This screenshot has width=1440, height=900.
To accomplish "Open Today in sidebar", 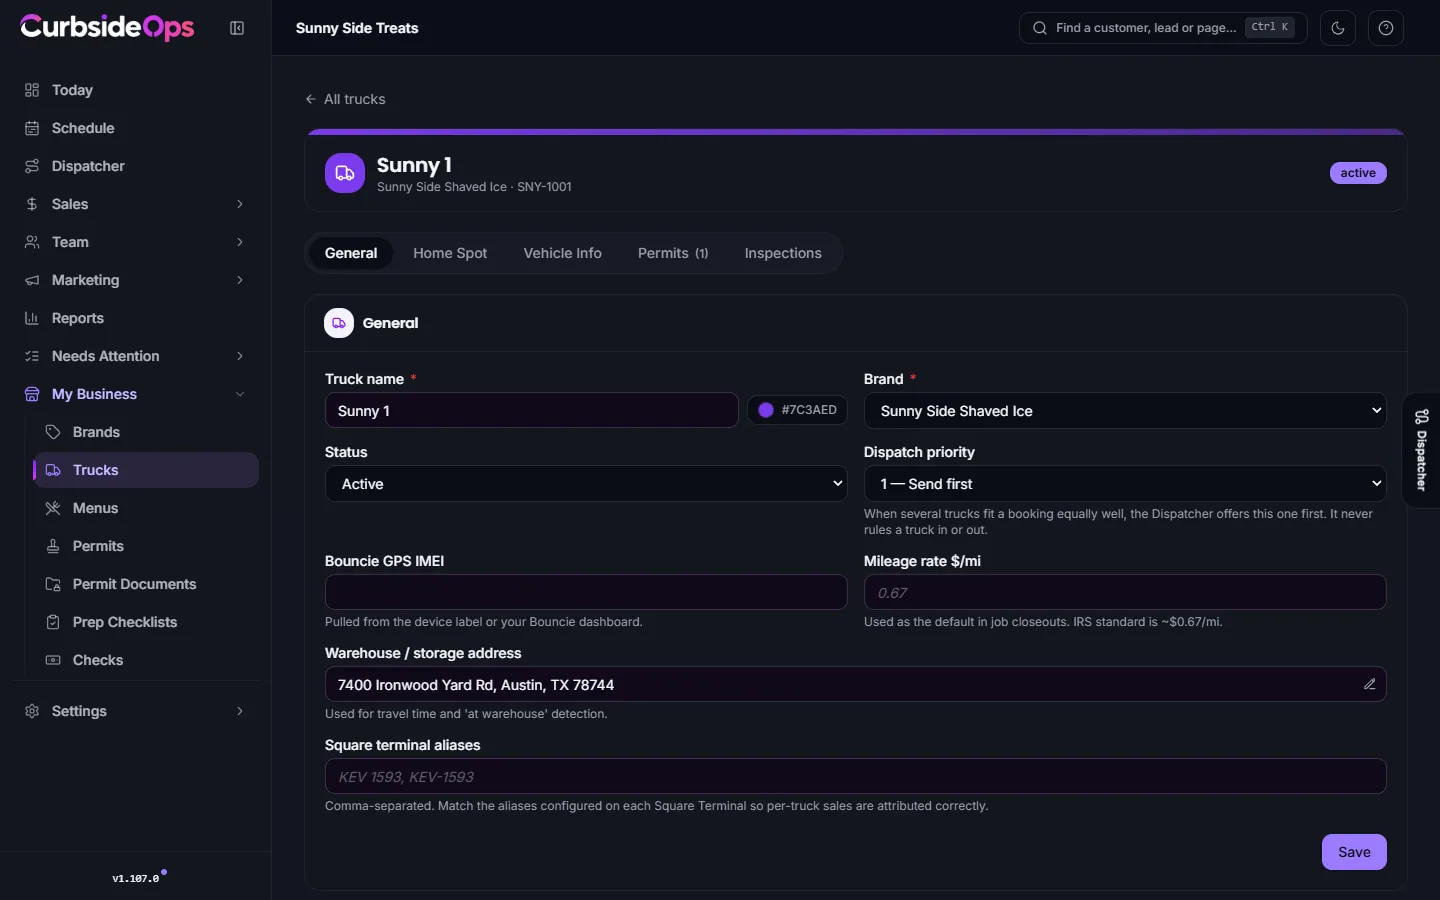I will (135, 90).
